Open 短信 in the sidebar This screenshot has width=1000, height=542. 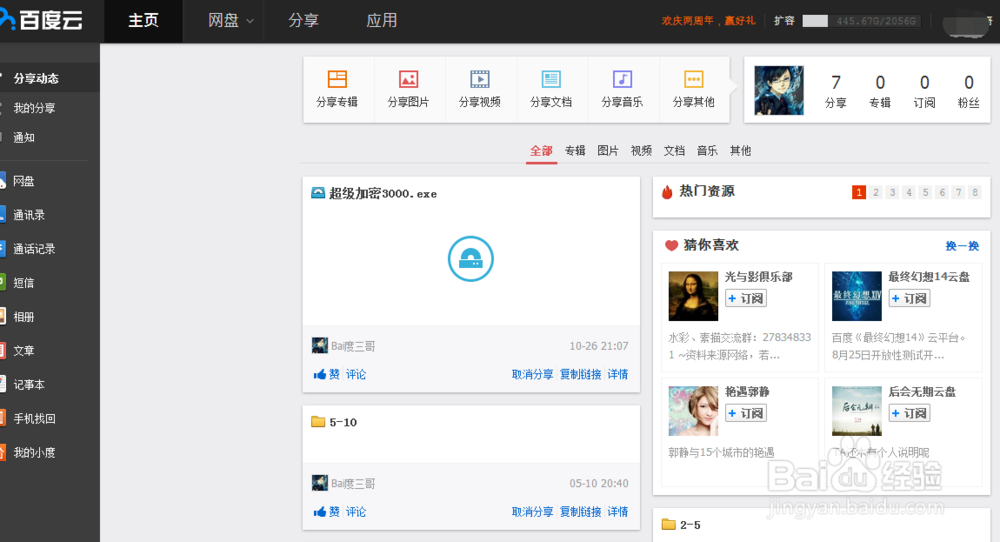24,282
